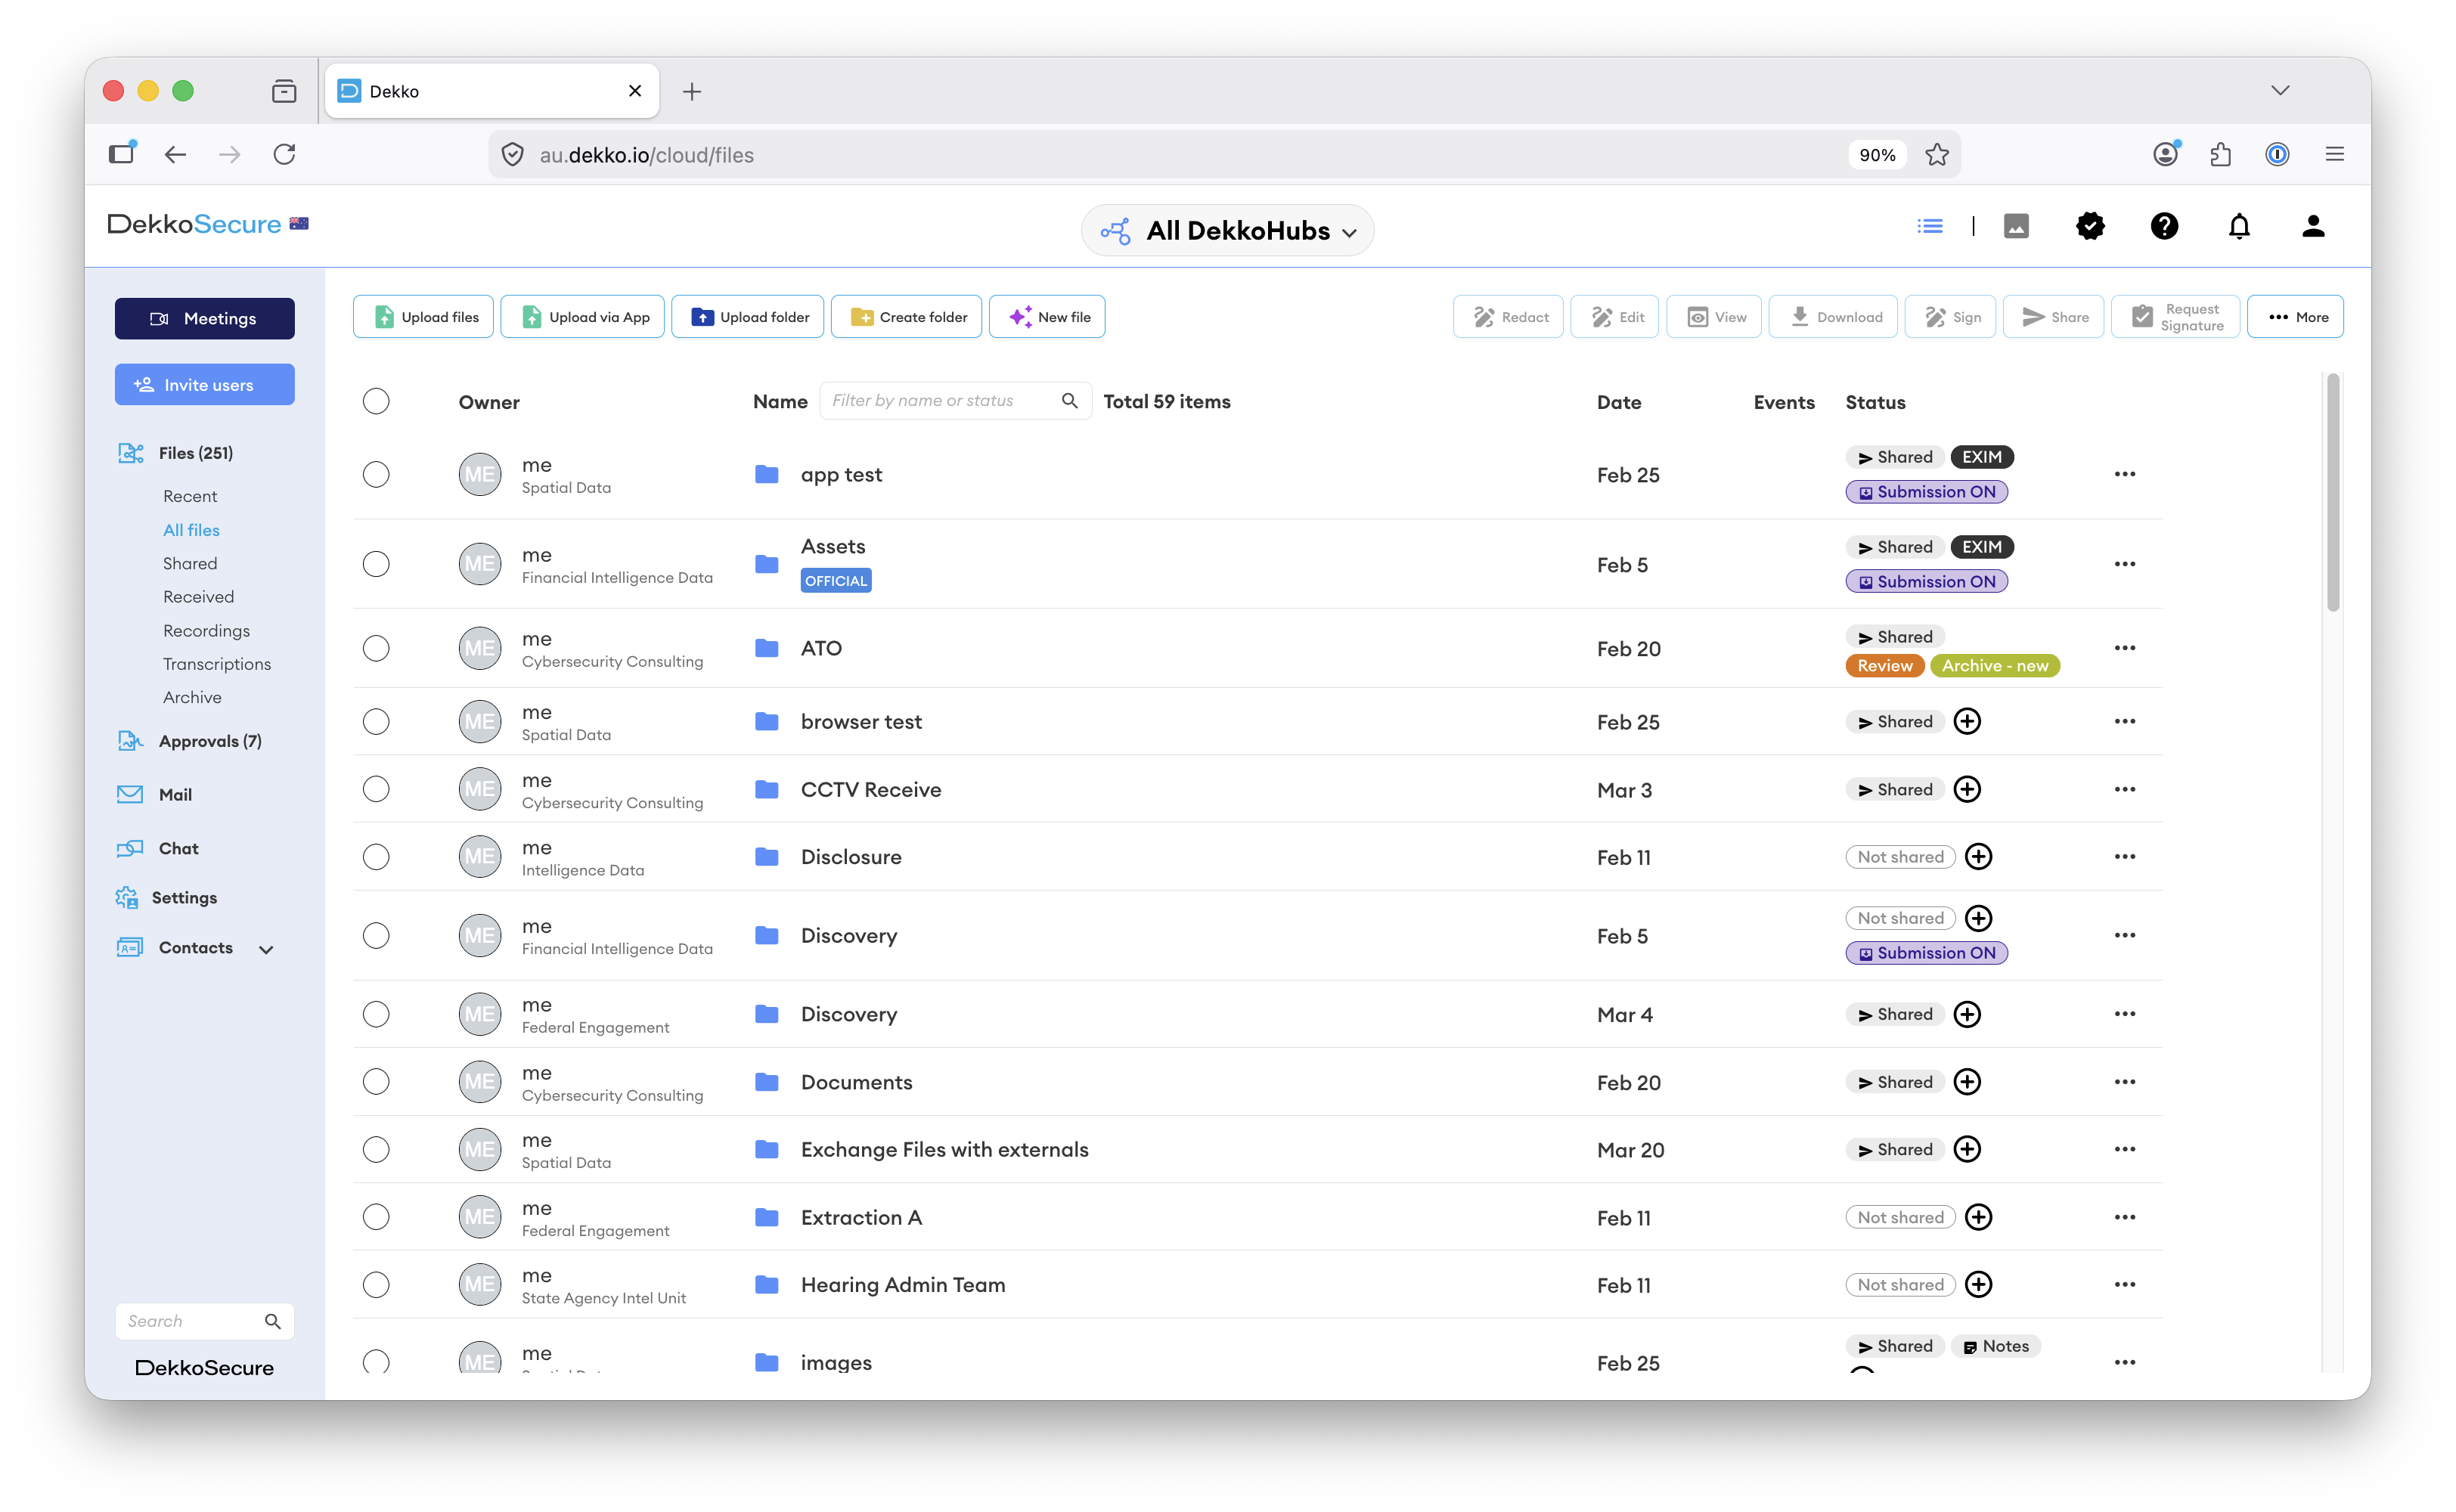The width and height of the screenshot is (2456, 1512).
Task: Open browser extensions puzzle icon
Action: coord(2221,154)
